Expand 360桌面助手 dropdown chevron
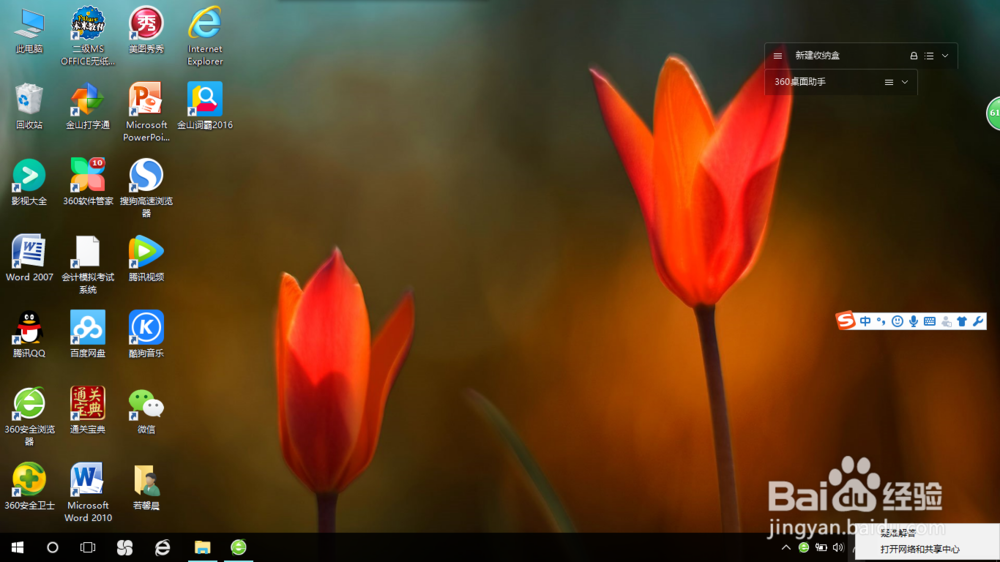 coord(904,82)
